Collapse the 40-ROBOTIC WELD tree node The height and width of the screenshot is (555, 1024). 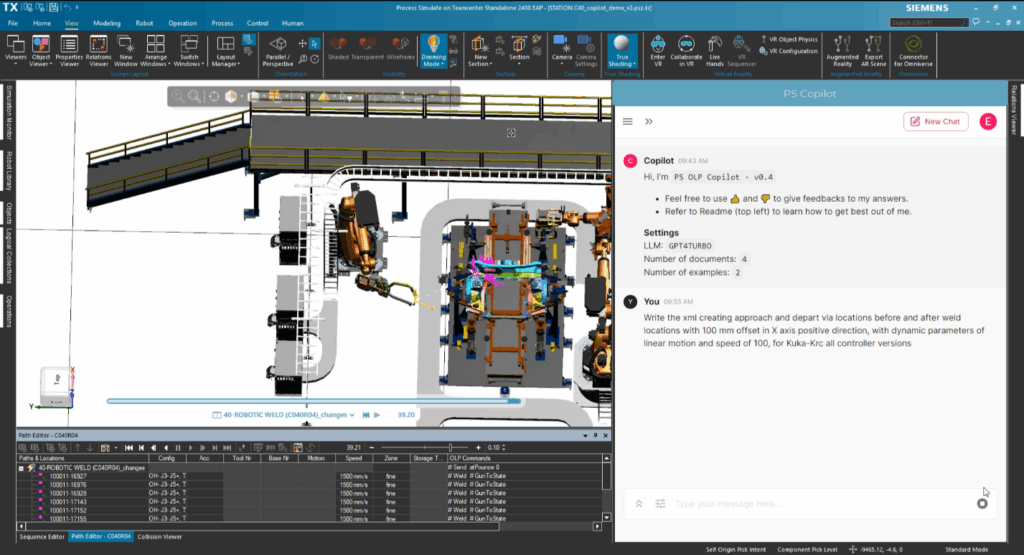point(21,468)
